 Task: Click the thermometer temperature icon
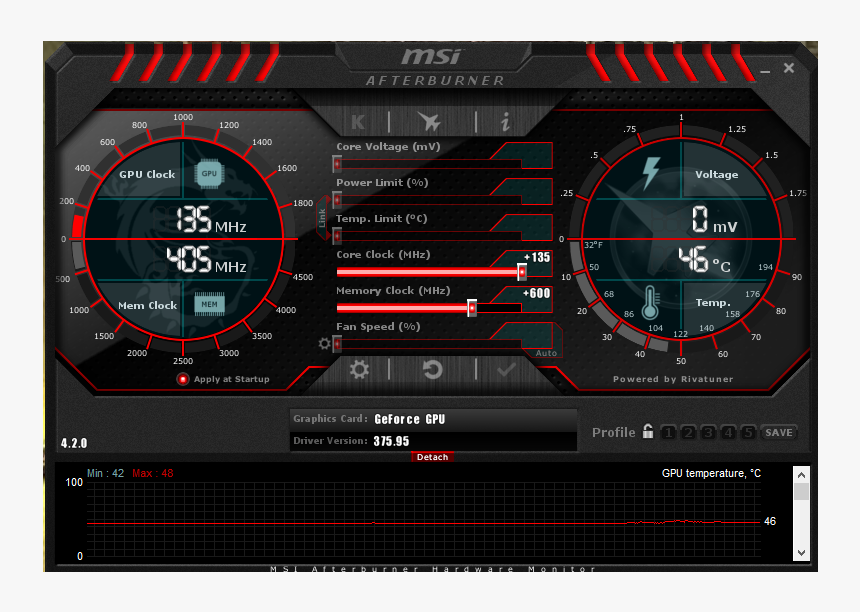(650, 302)
